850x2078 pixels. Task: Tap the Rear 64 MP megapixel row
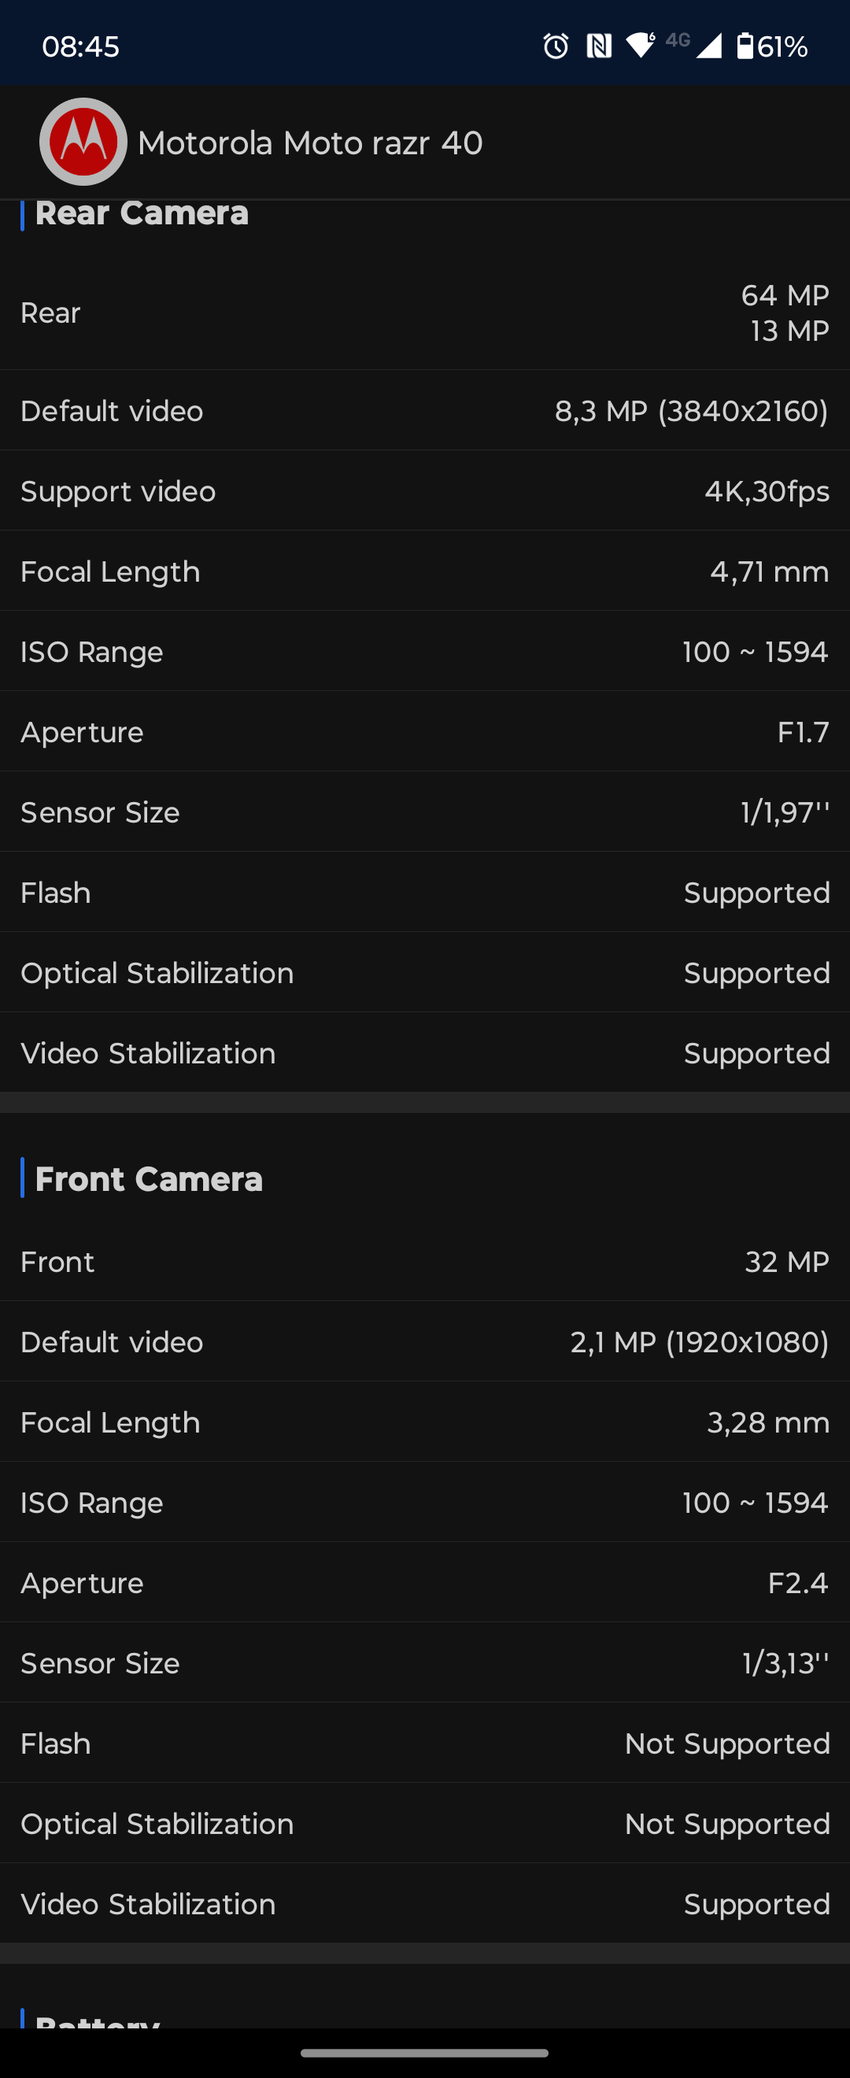pos(425,313)
